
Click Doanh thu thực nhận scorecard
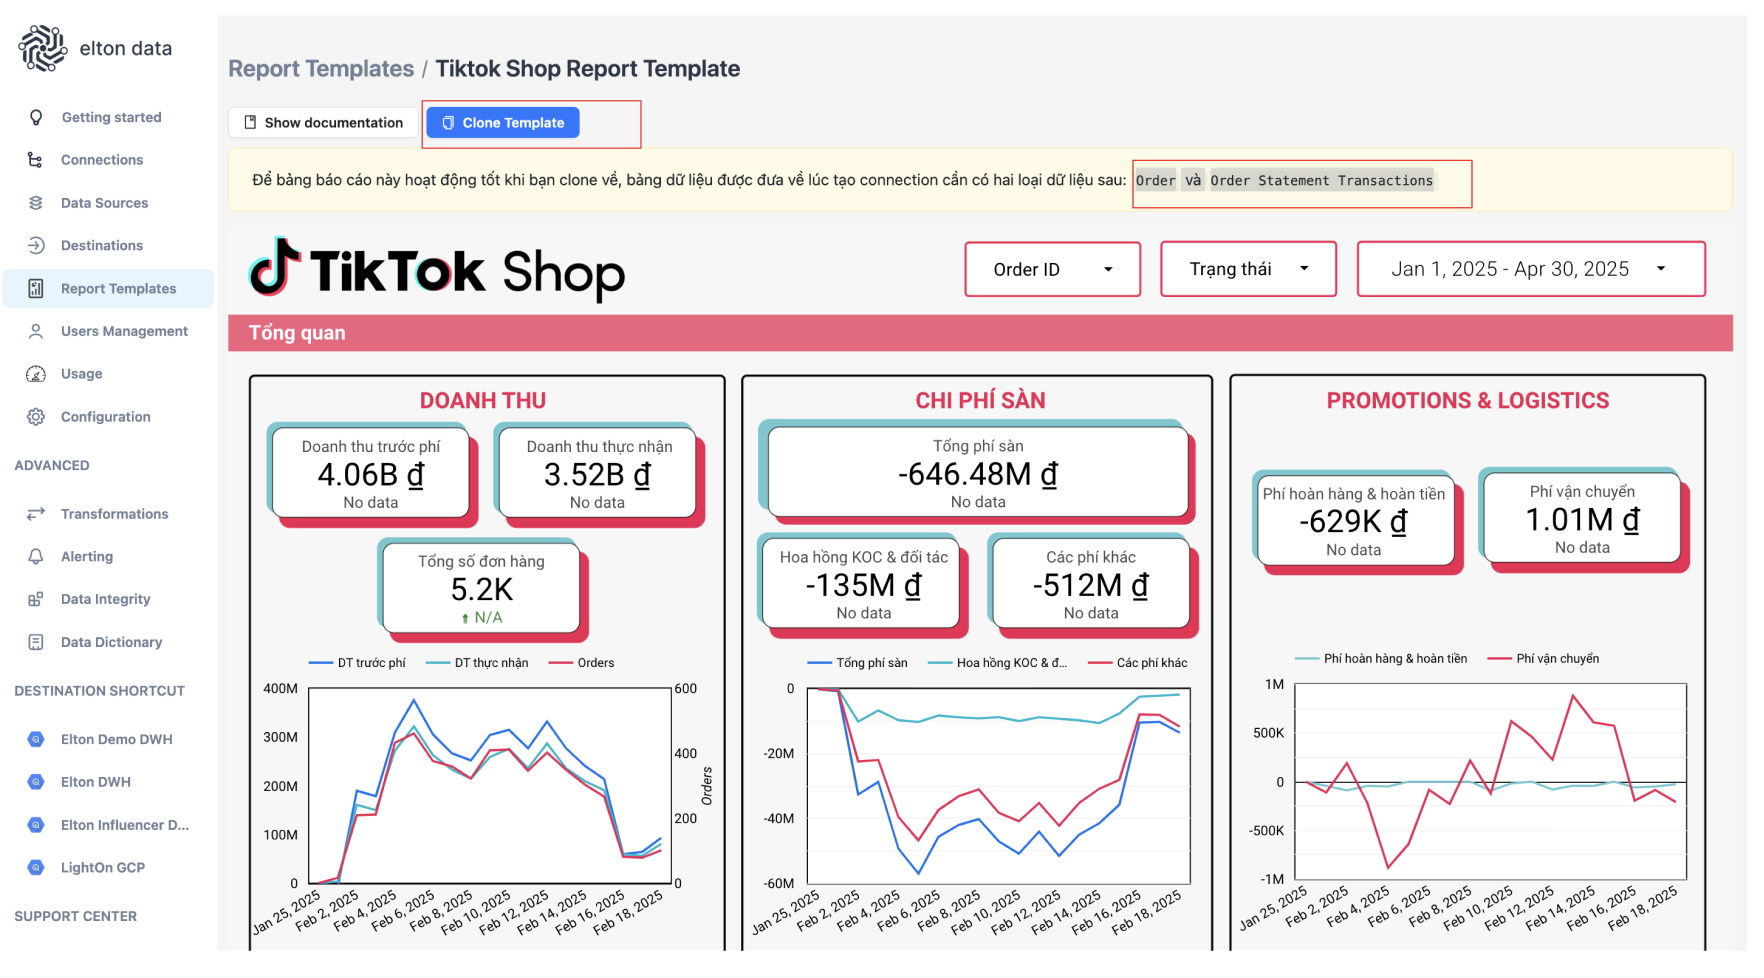pos(598,474)
